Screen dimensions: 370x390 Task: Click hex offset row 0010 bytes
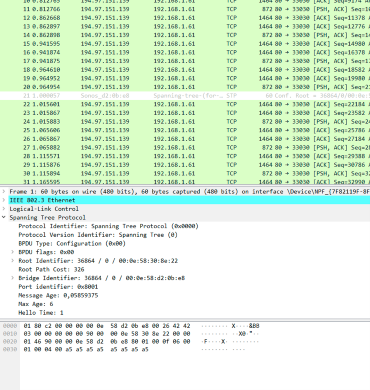coord(107,334)
